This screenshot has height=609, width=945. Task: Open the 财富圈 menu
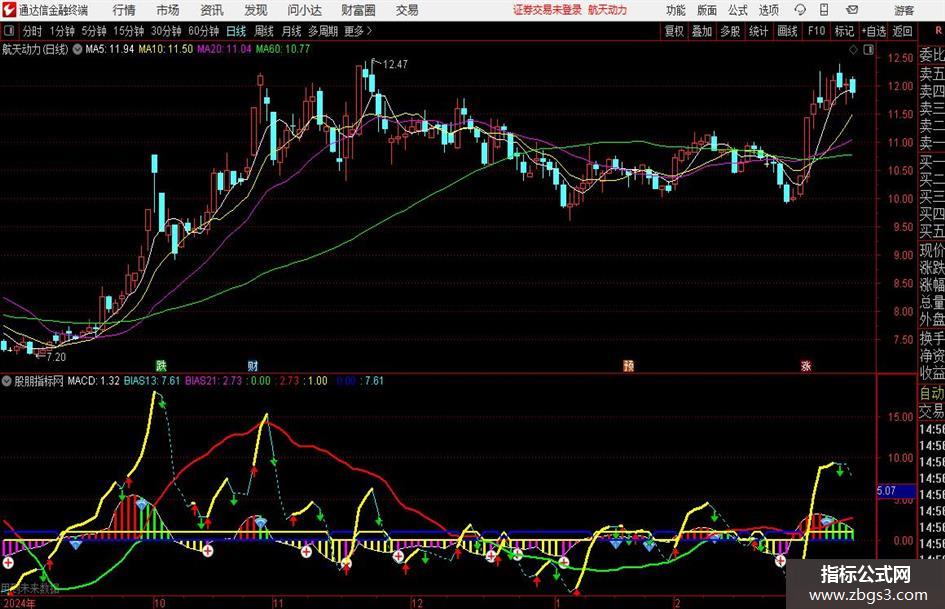(x=358, y=10)
